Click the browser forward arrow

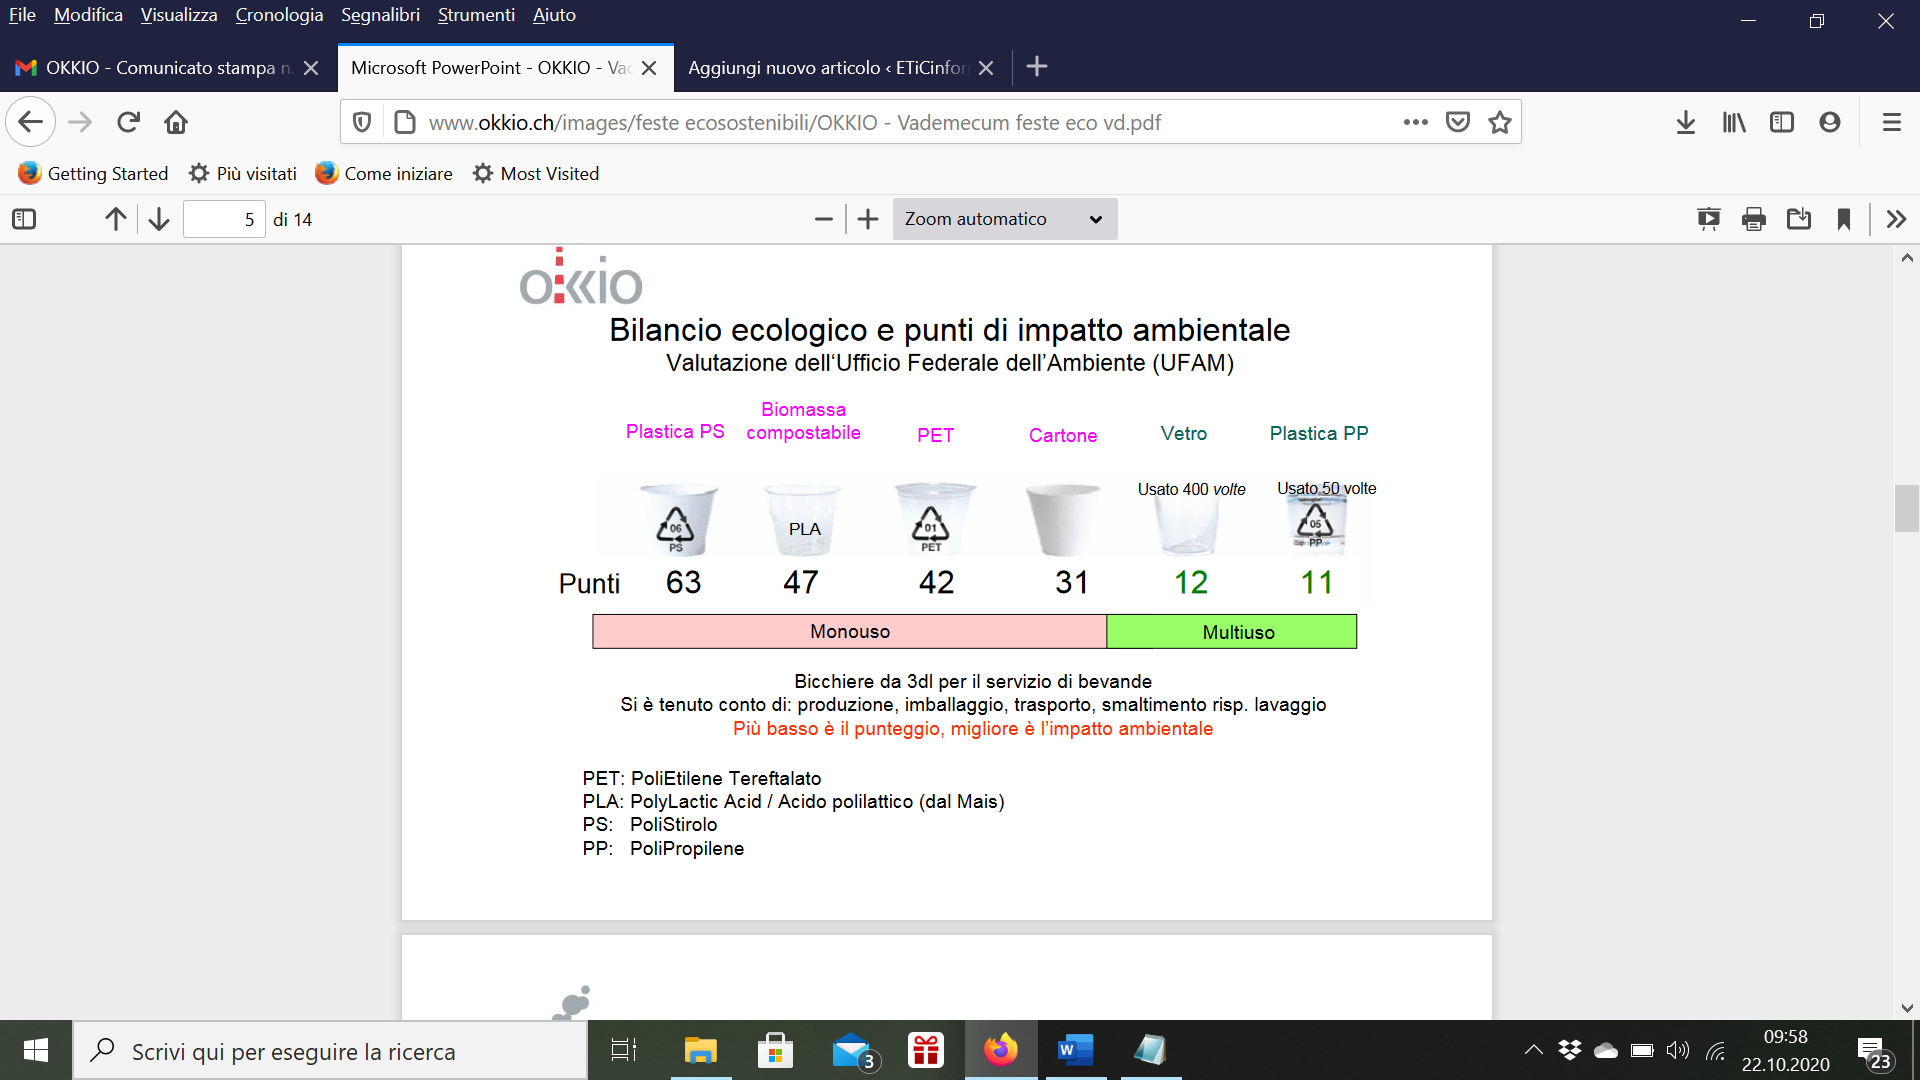[x=80, y=122]
